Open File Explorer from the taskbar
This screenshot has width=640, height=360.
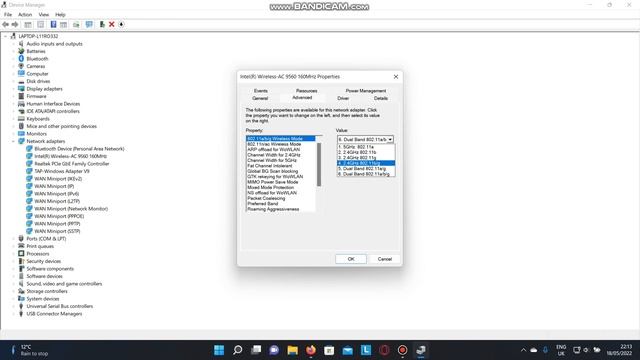(293, 350)
